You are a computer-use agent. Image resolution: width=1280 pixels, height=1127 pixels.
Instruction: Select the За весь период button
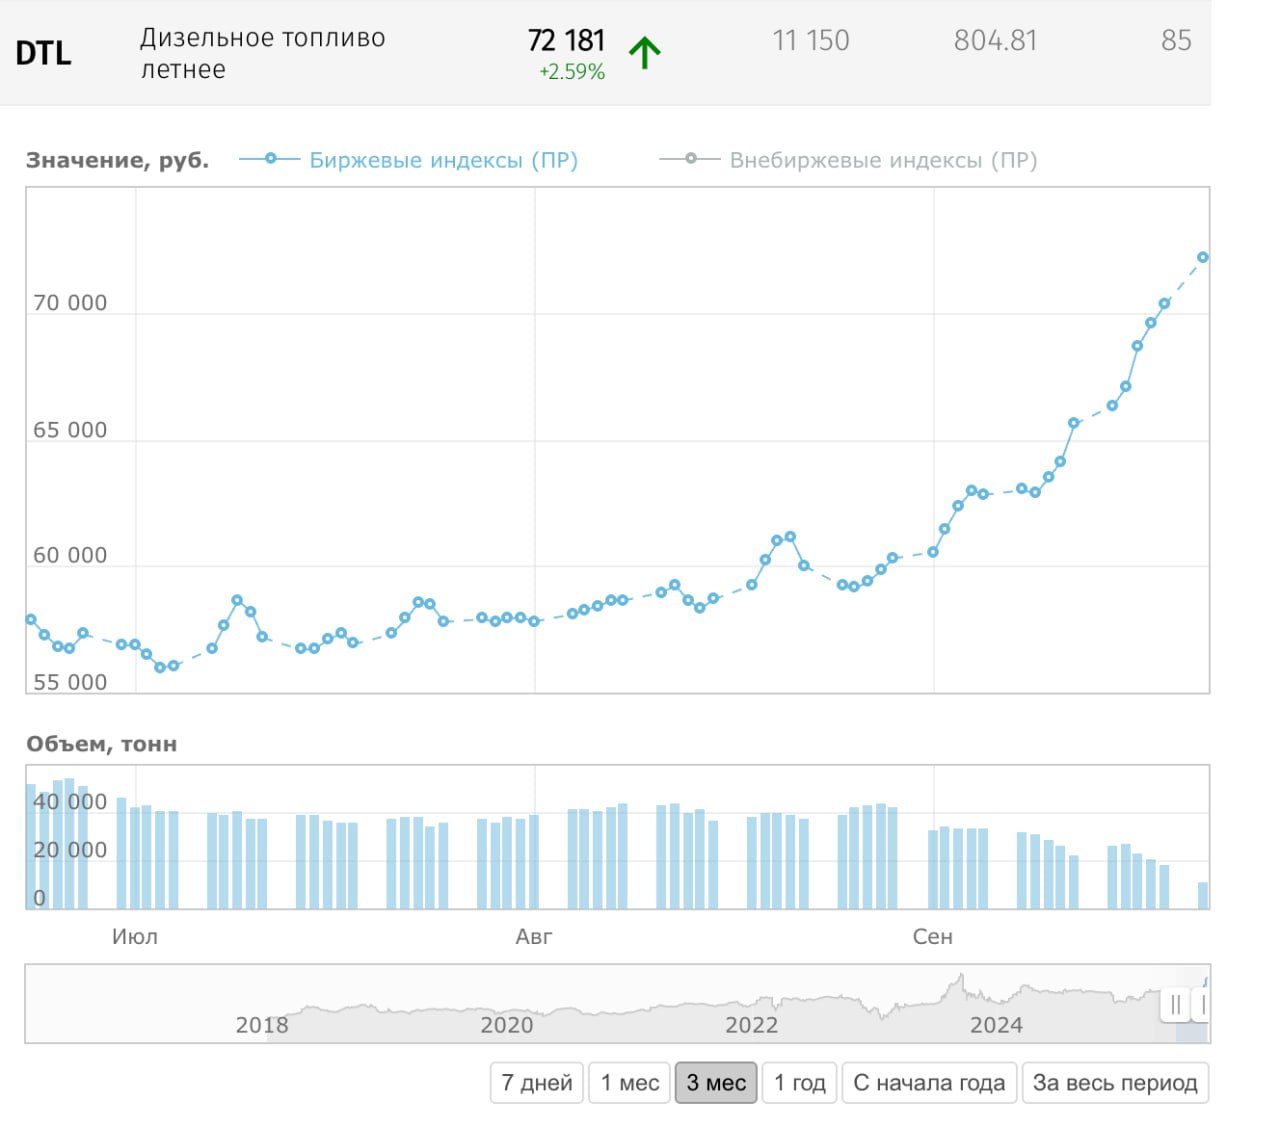1115,1083
